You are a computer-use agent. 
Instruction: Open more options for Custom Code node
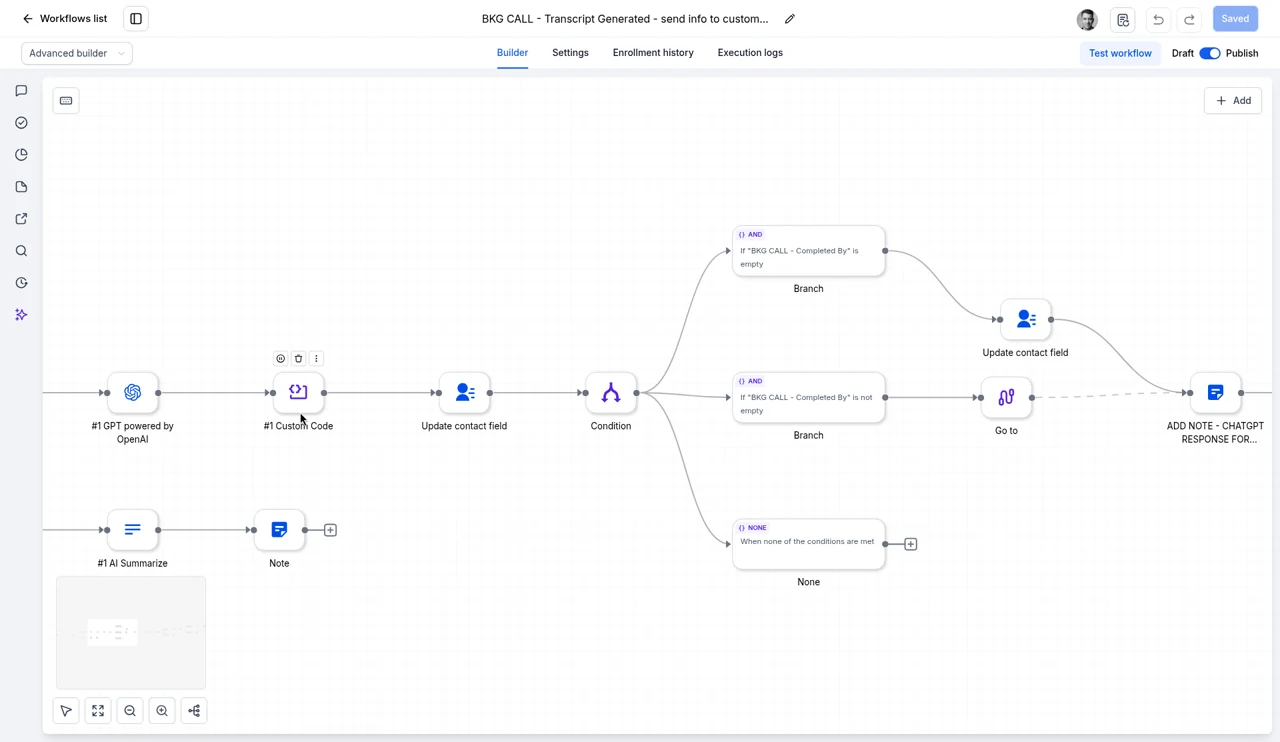tap(316, 358)
